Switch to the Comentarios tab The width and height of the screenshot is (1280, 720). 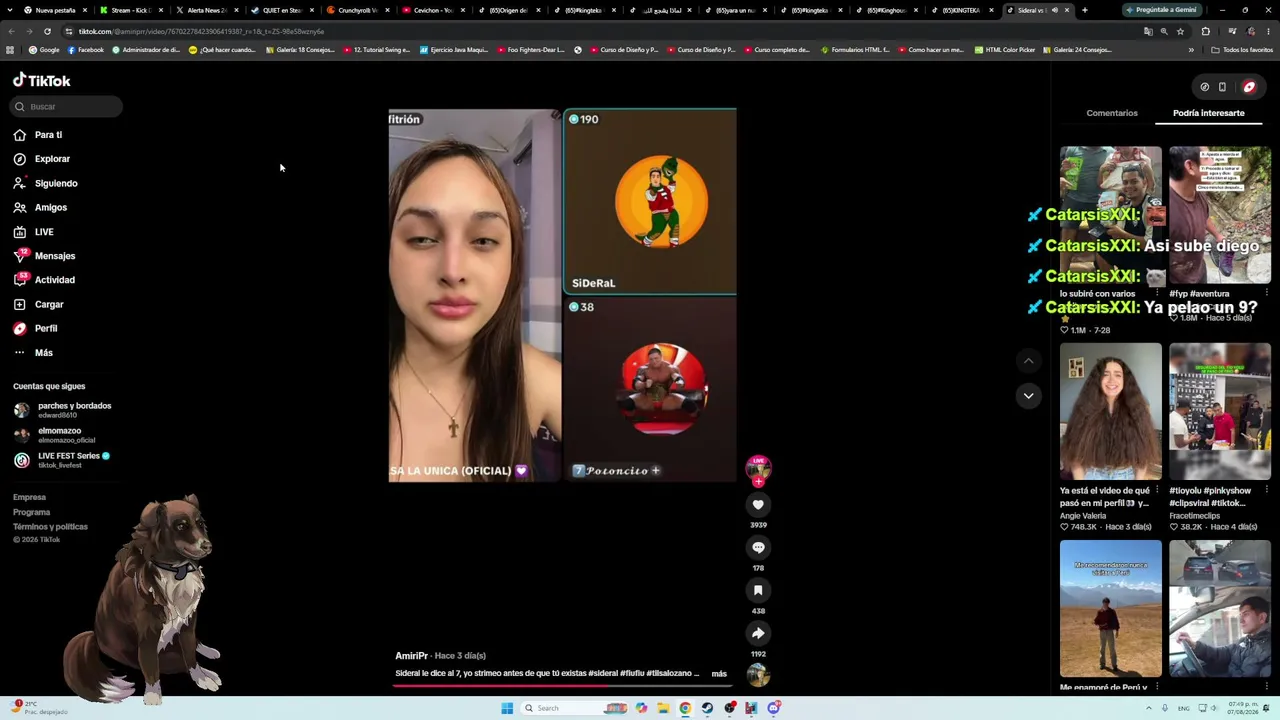click(x=1112, y=113)
